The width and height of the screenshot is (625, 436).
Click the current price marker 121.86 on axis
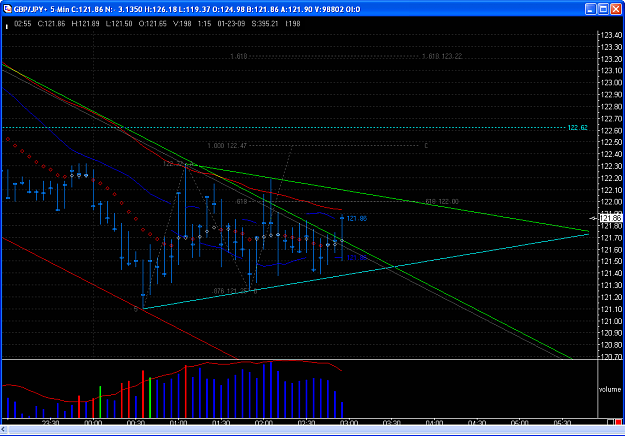pos(611,218)
